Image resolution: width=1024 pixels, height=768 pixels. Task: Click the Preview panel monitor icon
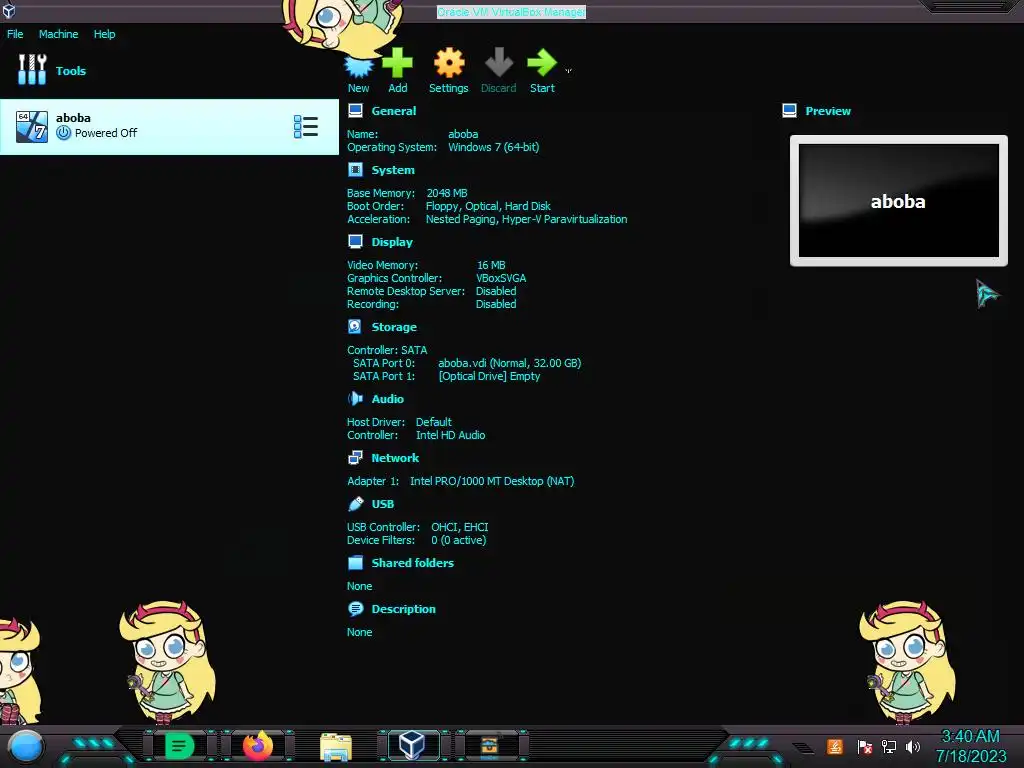click(x=790, y=111)
